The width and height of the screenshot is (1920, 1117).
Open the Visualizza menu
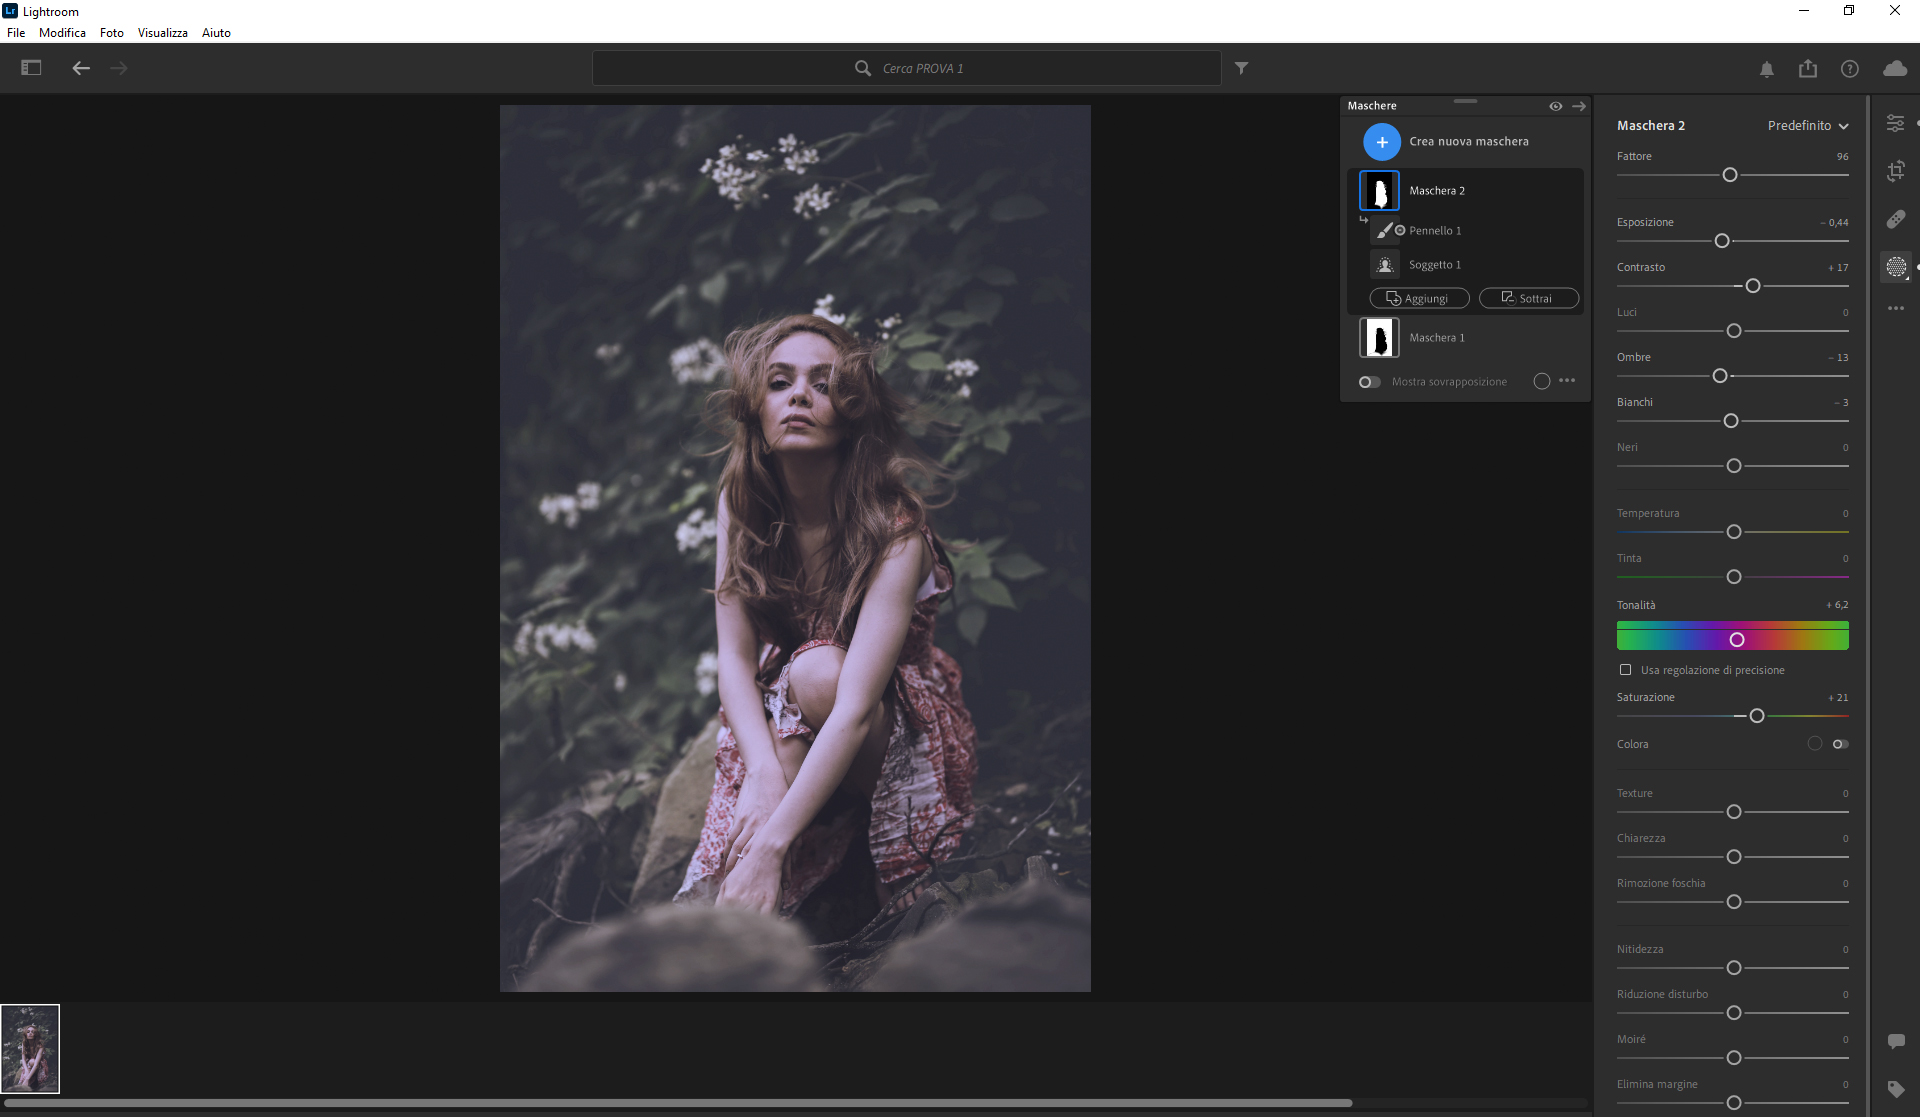click(162, 33)
